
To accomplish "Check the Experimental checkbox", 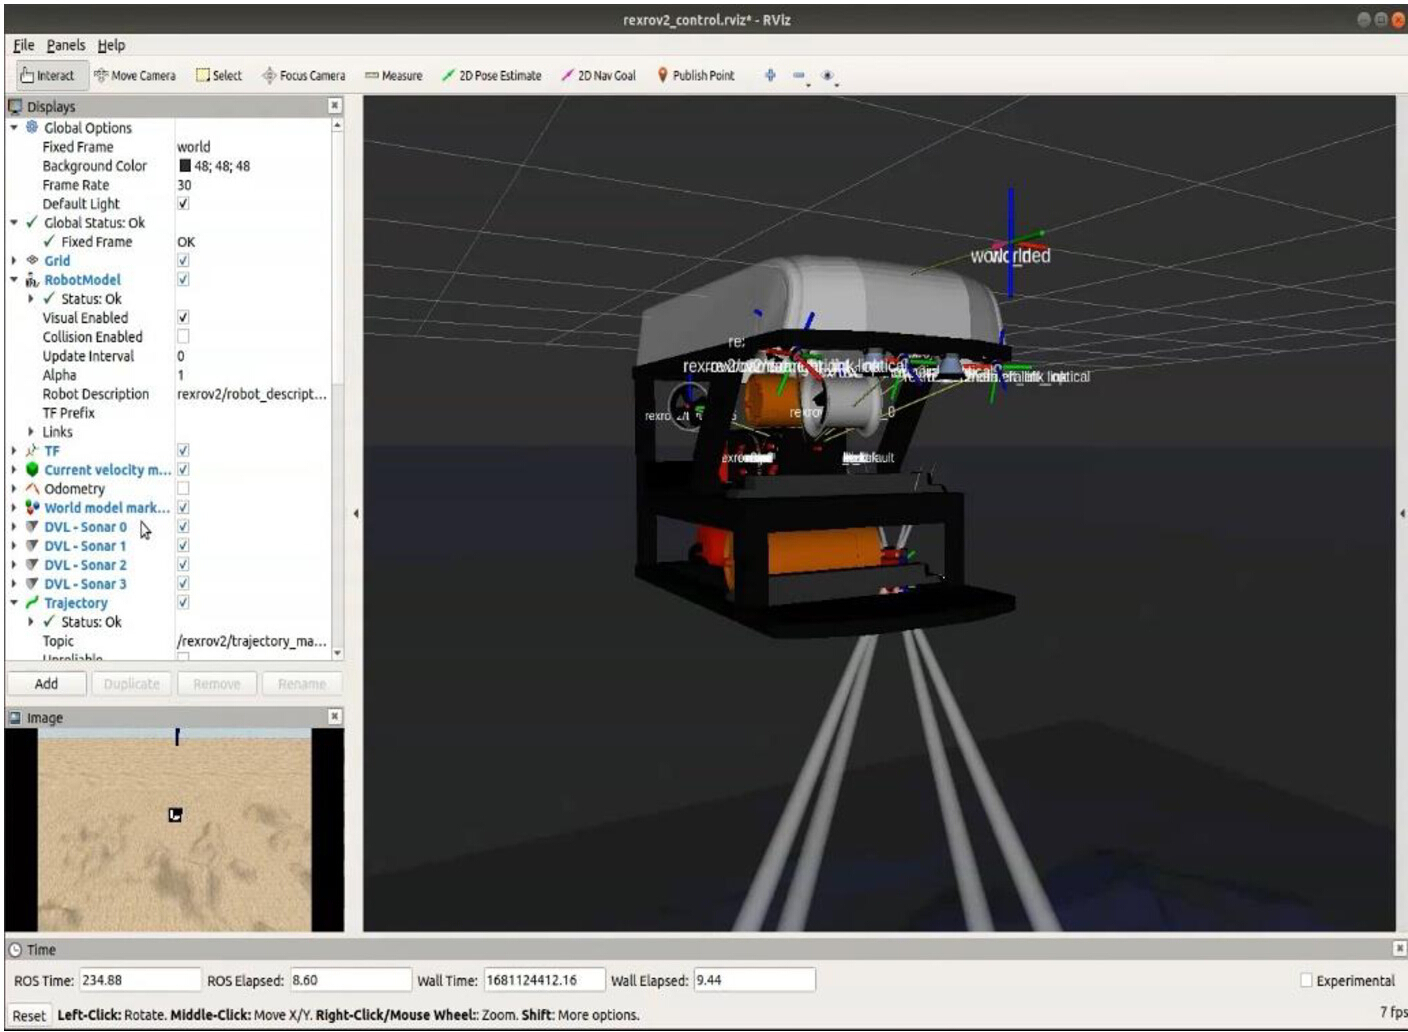I will pyautogui.click(x=1306, y=980).
